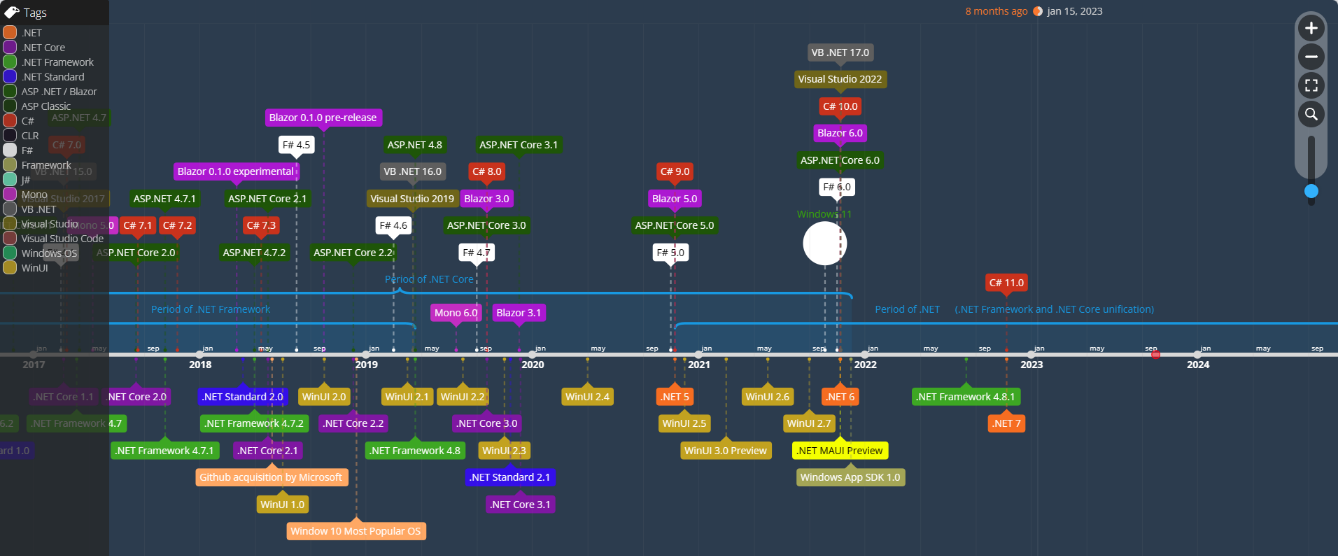Open the ASP.NET 4.8 event
This screenshot has height=556, width=1338.
click(x=415, y=144)
